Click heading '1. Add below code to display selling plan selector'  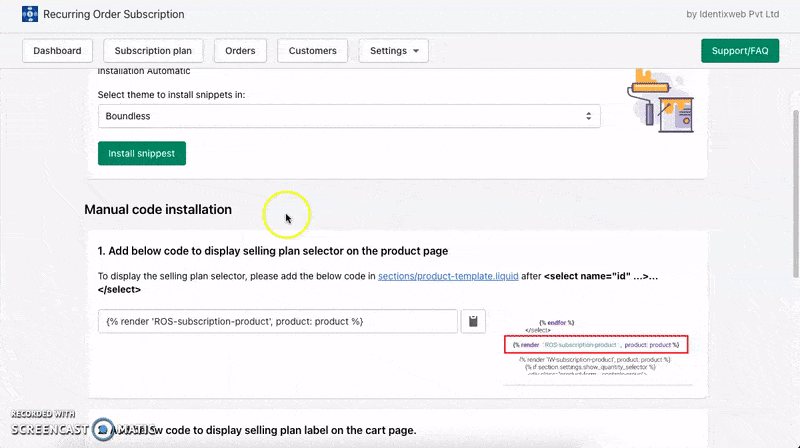tap(273, 251)
